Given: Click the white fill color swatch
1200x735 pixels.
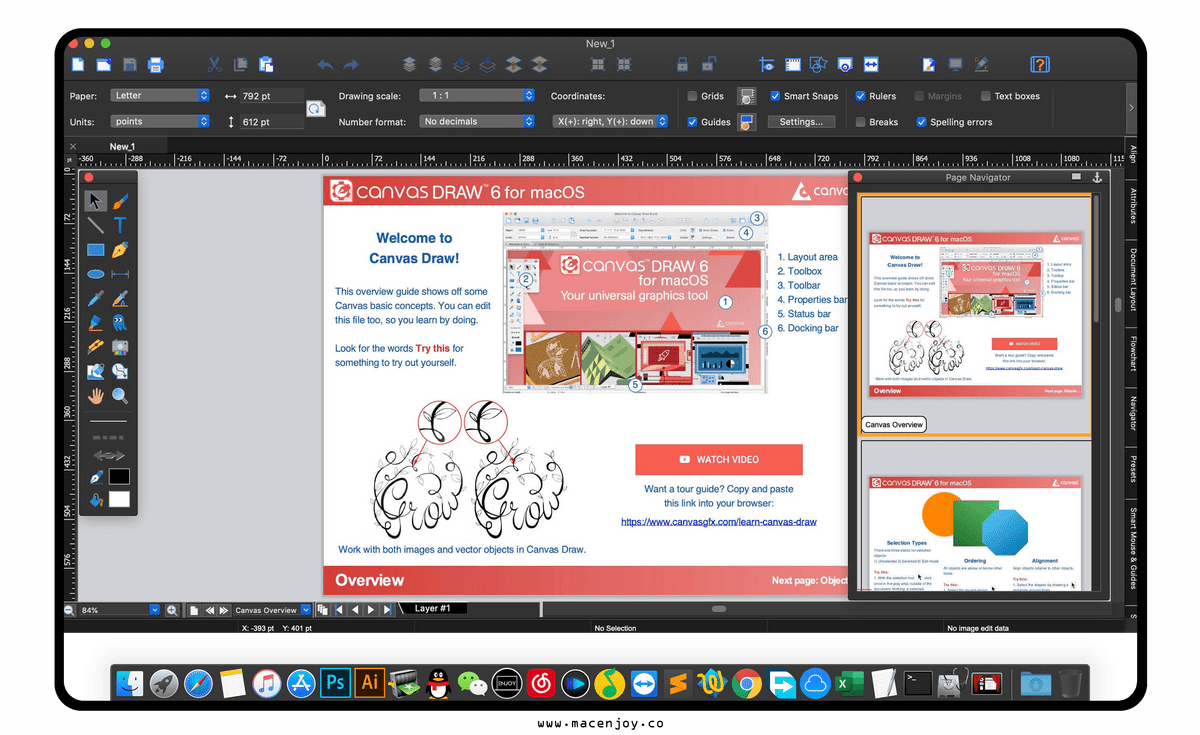Looking at the screenshot, I should coord(120,499).
